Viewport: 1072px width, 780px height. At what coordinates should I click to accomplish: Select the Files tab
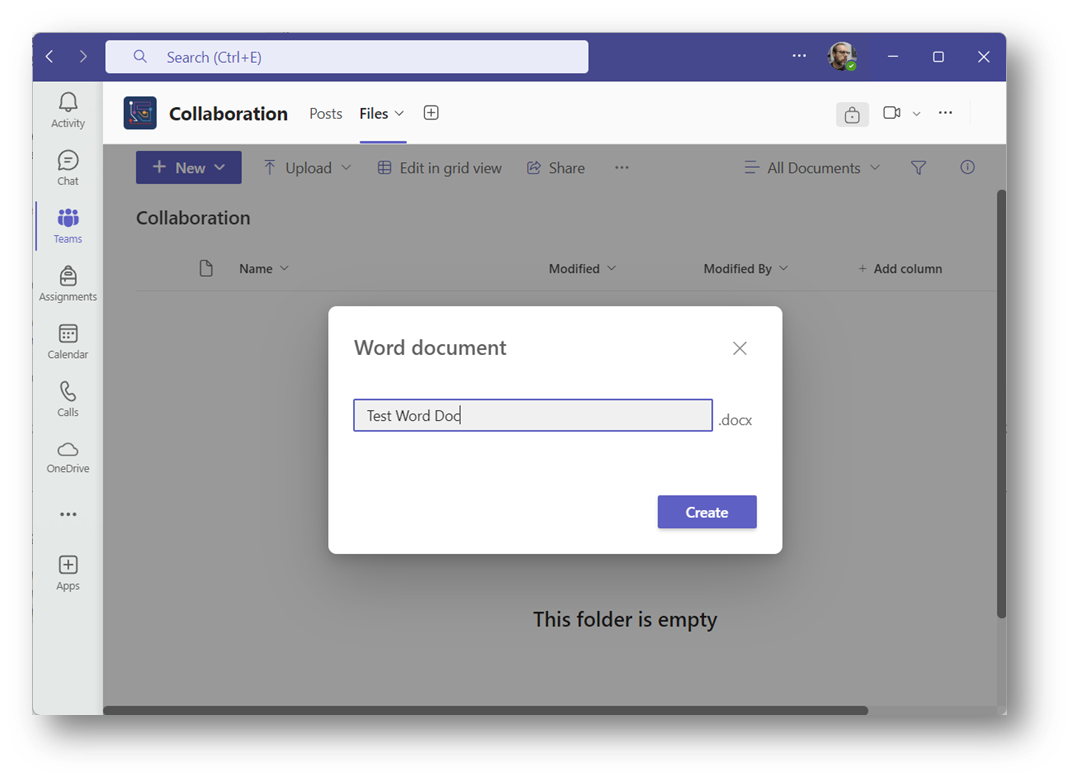(x=374, y=114)
